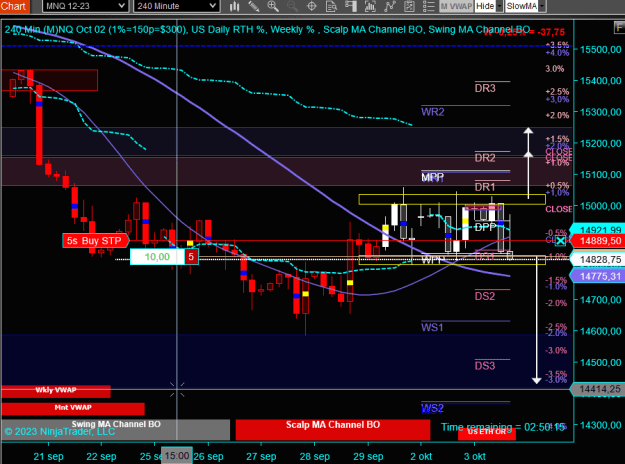Click the 3 okt date label
Image resolution: width=625 pixels, height=464 pixels.
[474, 456]
